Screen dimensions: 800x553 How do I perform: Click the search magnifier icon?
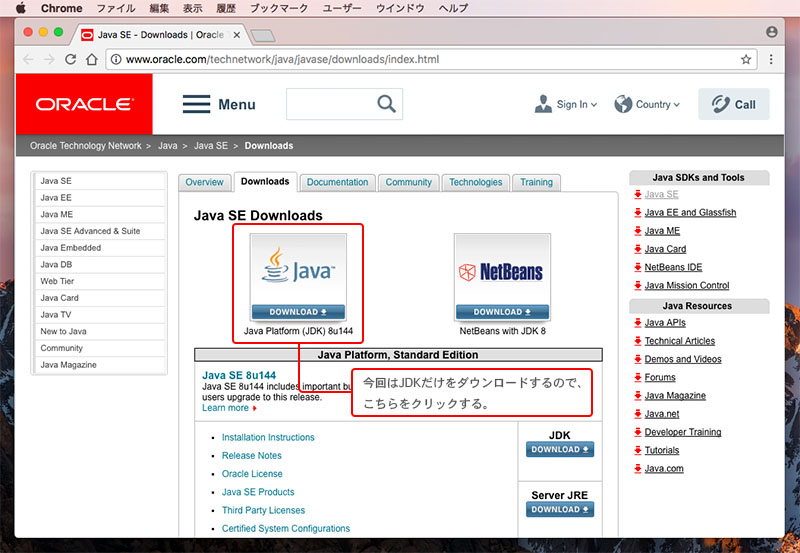386,104
